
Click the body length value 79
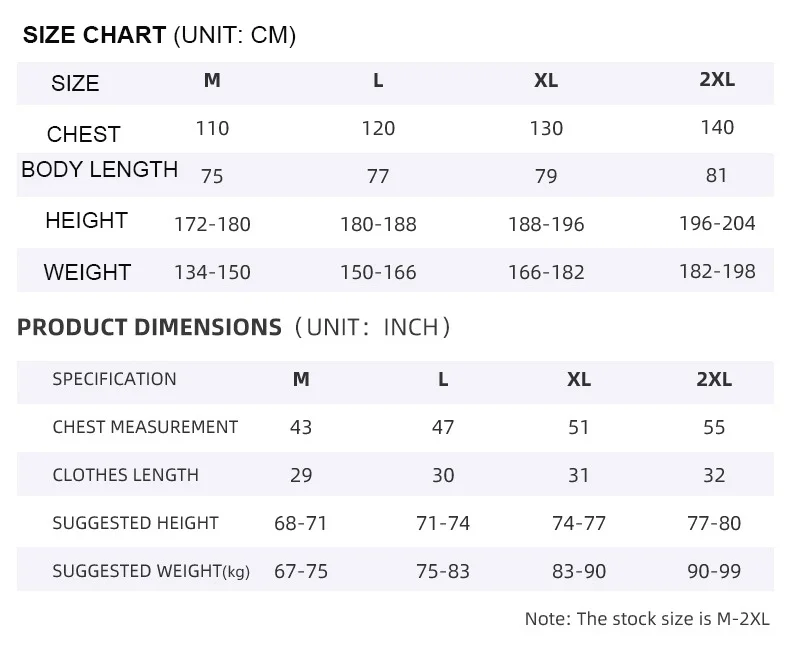pos(546,176)
